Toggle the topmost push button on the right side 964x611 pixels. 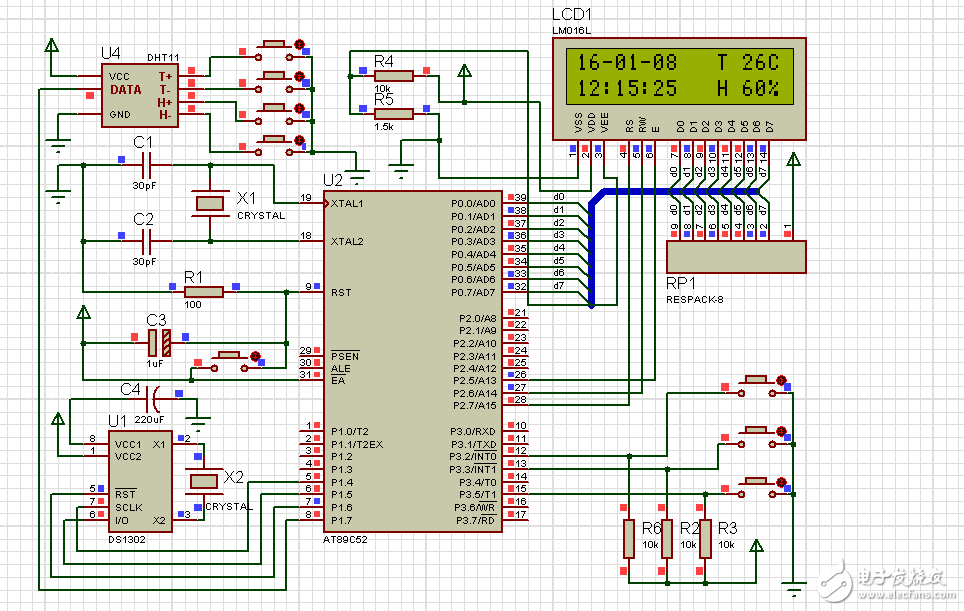coord(756,381)
